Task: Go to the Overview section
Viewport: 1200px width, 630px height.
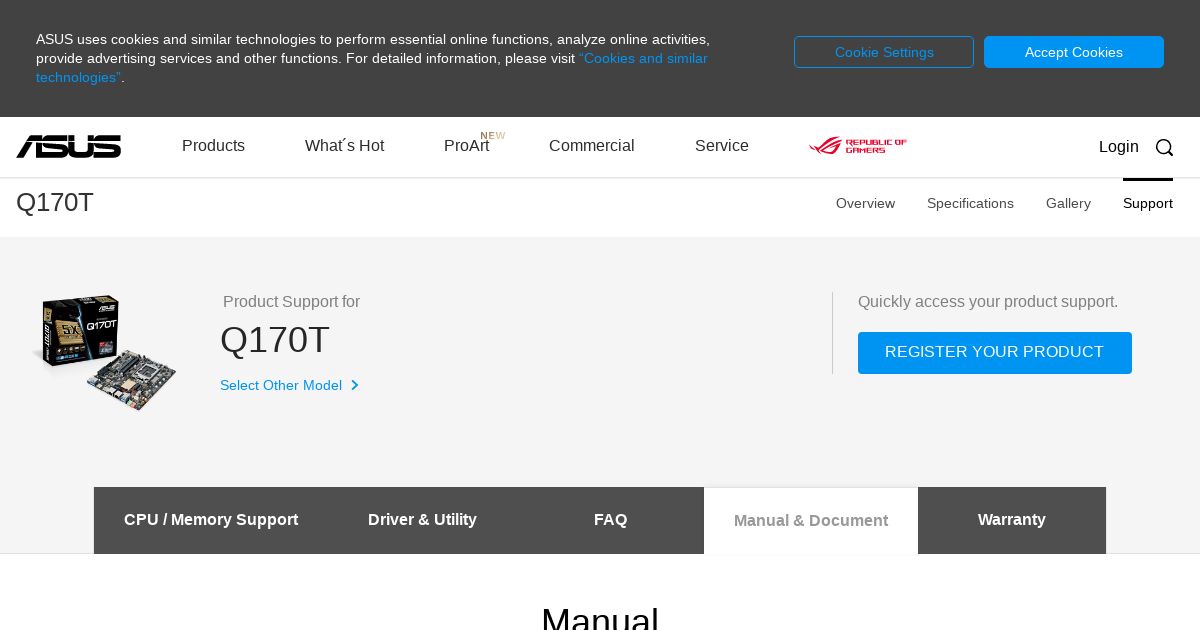Action: point(865,203)
